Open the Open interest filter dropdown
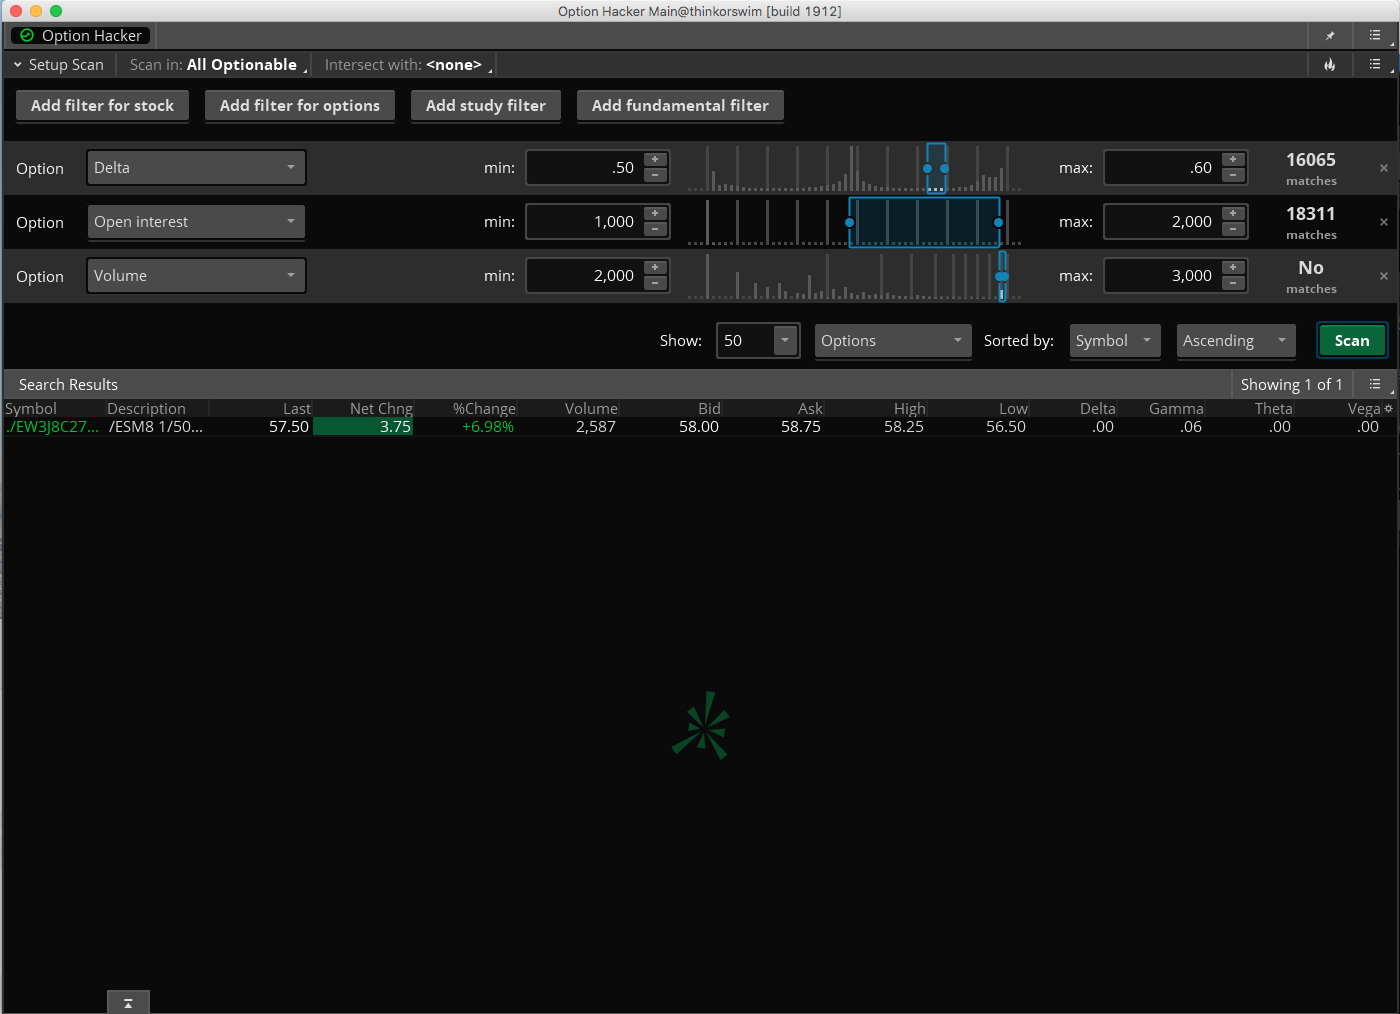The width and height of the screenshot is (1400, 1014). (x=196, y=222)
